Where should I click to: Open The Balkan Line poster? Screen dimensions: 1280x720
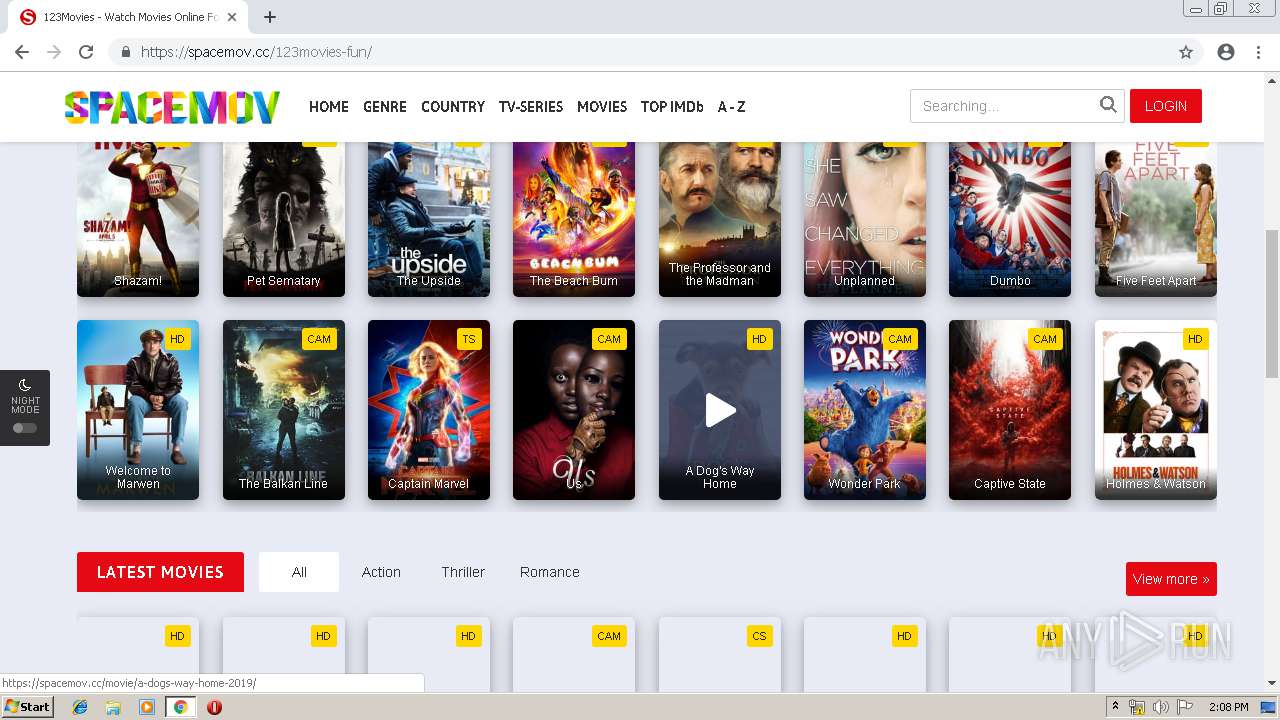[x=284, y=410]
